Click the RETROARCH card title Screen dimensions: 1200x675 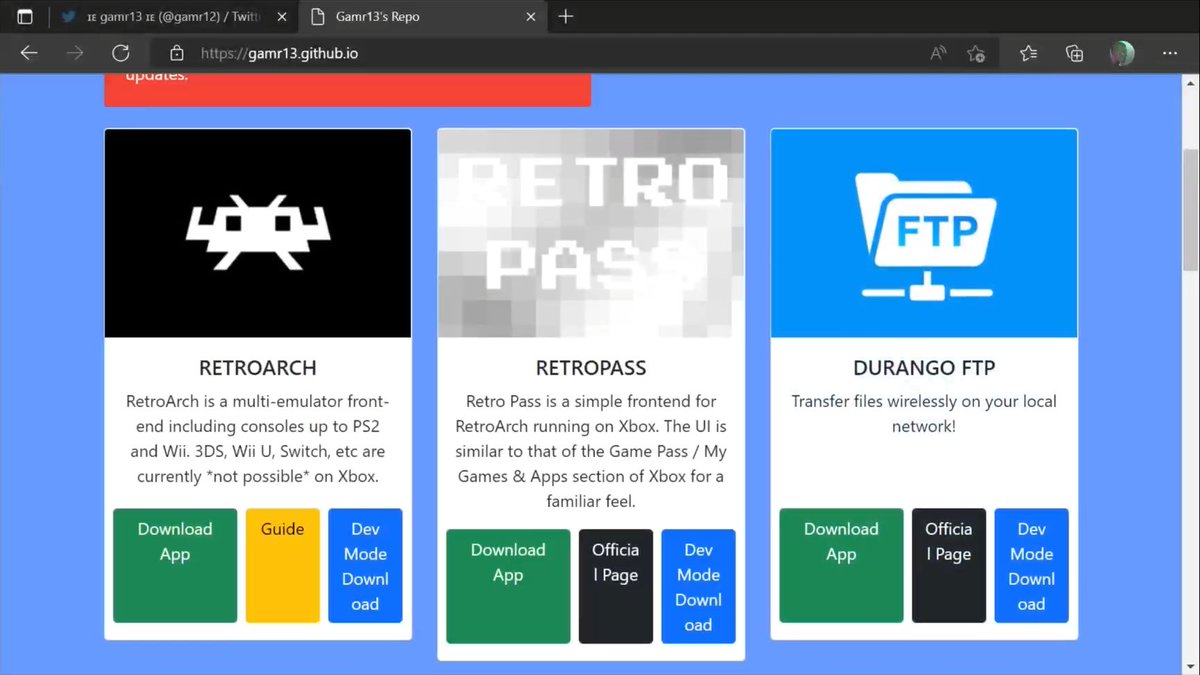pyautogui.click(x=258, y=368)
